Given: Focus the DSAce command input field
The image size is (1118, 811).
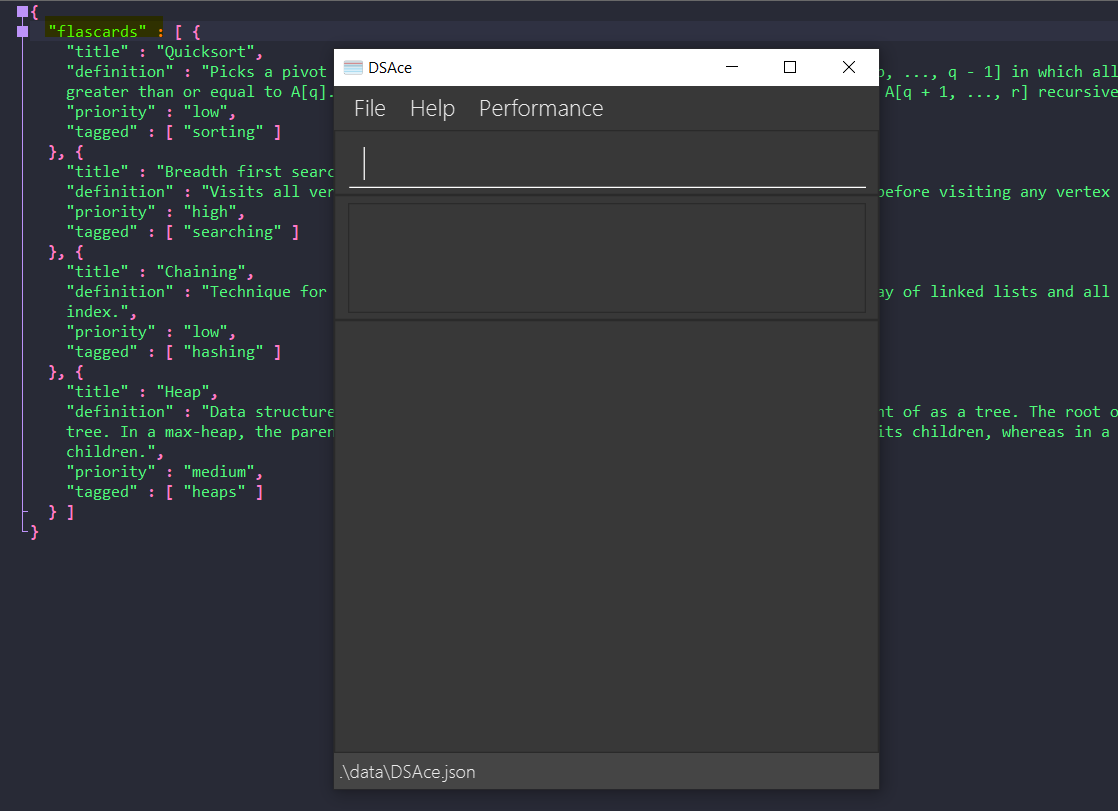Looking at the screenshot, I should [607, 164].
